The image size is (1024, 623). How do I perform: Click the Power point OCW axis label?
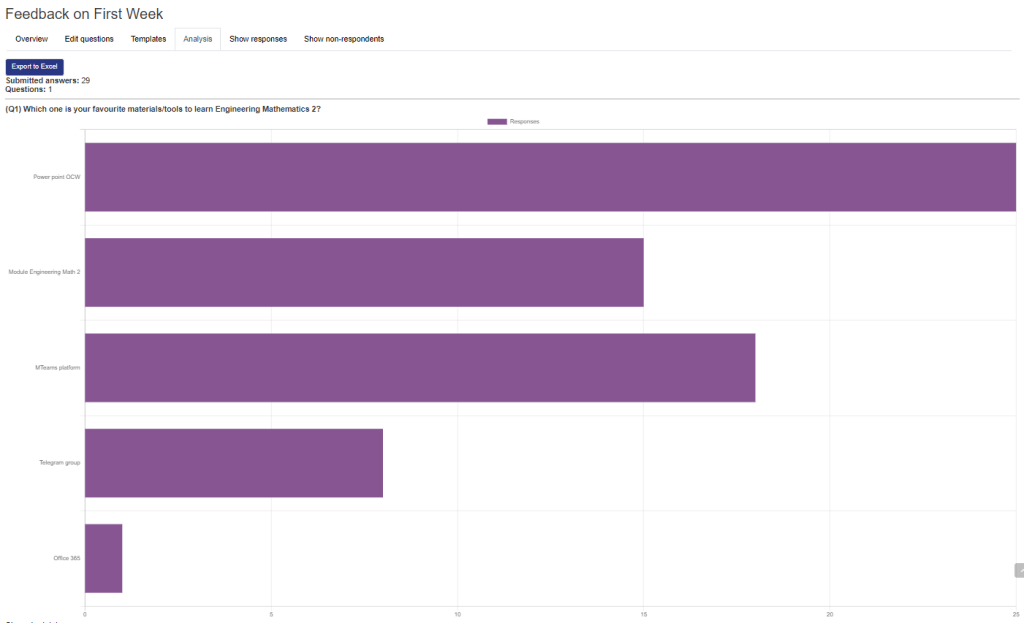[56, 177]
